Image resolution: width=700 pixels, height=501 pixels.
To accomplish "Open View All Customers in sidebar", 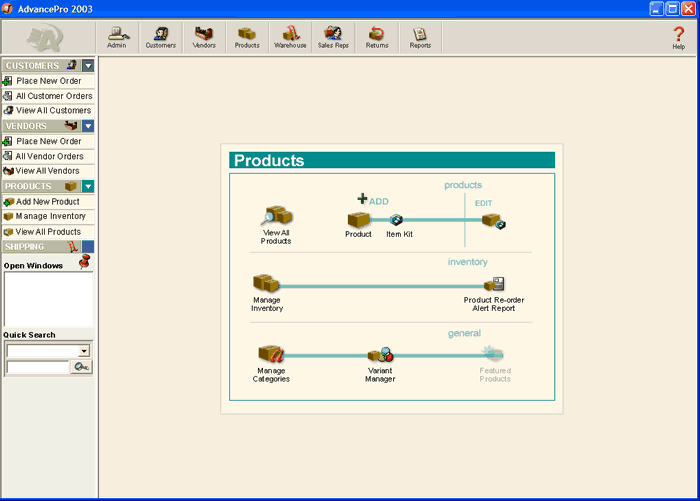I will pos(48,110).
